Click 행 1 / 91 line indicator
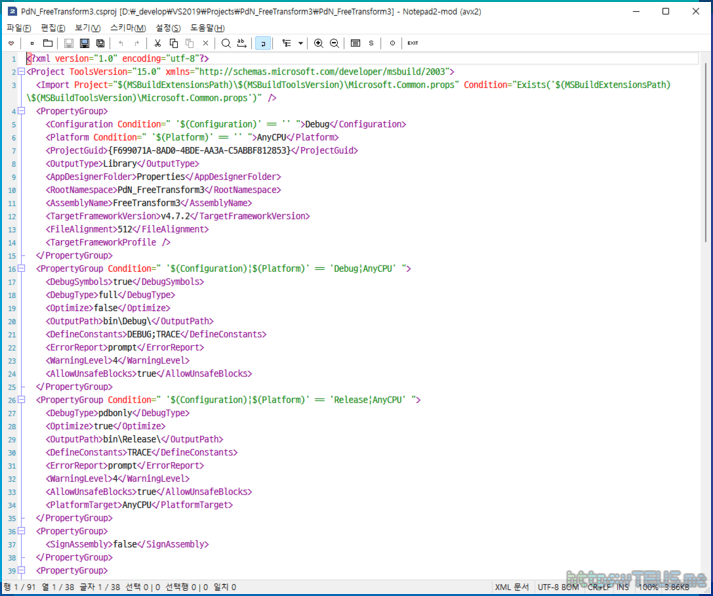The height and width of the screenshot is (596, 713). click(20, 587)
